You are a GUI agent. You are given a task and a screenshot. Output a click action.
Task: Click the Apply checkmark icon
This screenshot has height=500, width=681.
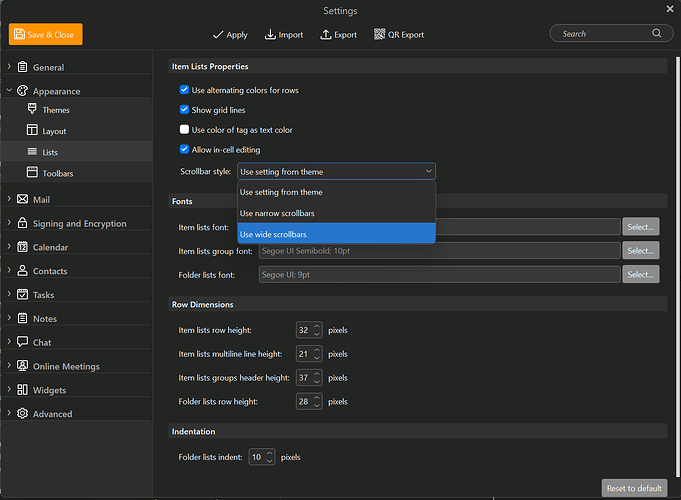pyautogui.click(x=218, y=35)
